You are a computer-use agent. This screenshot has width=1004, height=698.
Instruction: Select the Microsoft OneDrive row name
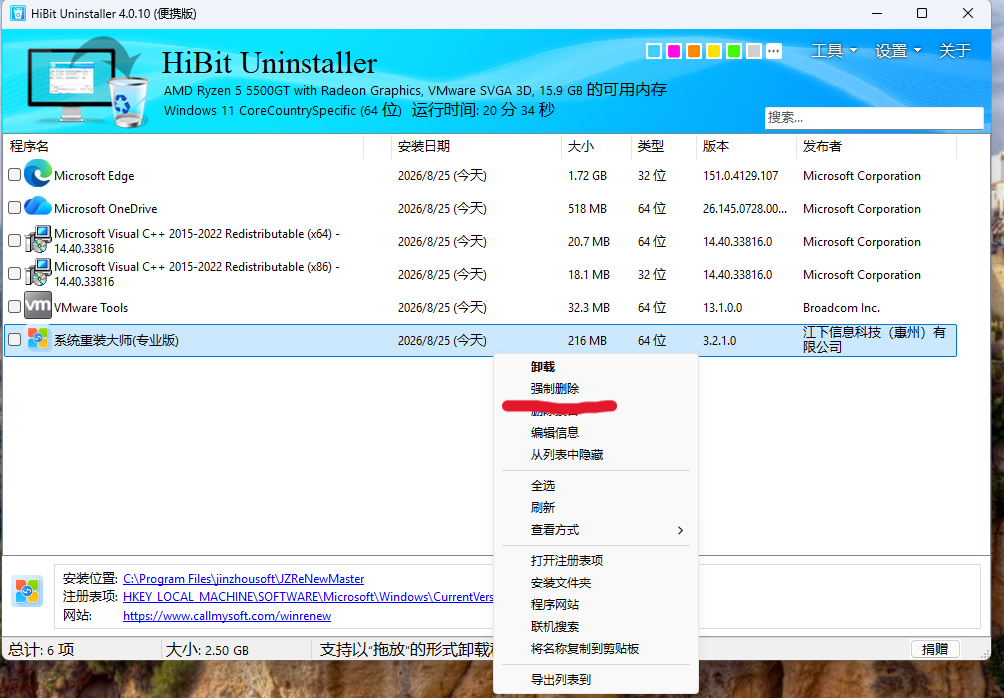(x=106, y=209)
